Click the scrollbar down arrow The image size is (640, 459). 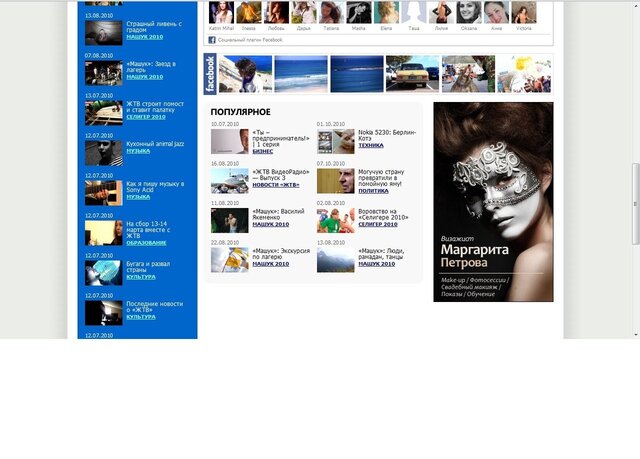point(635,335)
